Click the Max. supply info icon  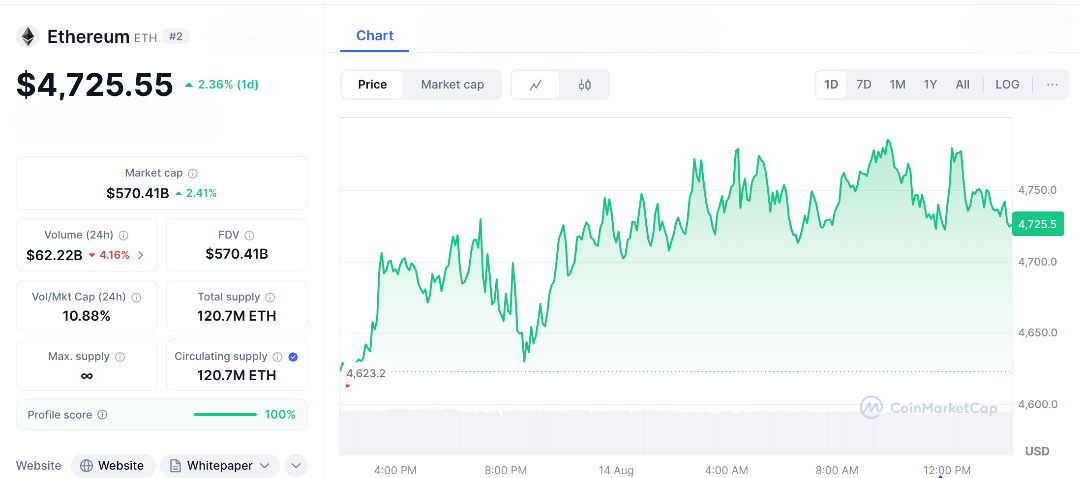pos(120,357)
